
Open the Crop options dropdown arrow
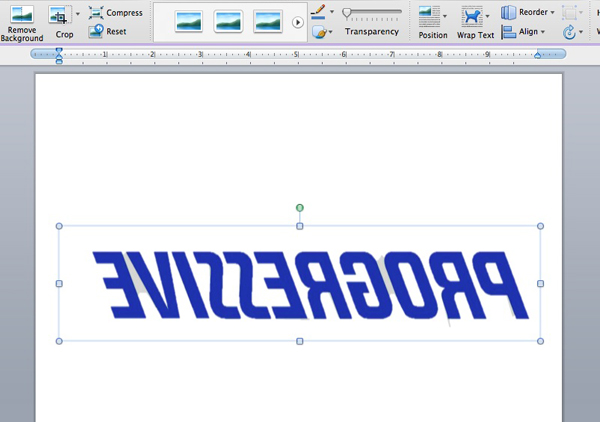tap(78, 14)
